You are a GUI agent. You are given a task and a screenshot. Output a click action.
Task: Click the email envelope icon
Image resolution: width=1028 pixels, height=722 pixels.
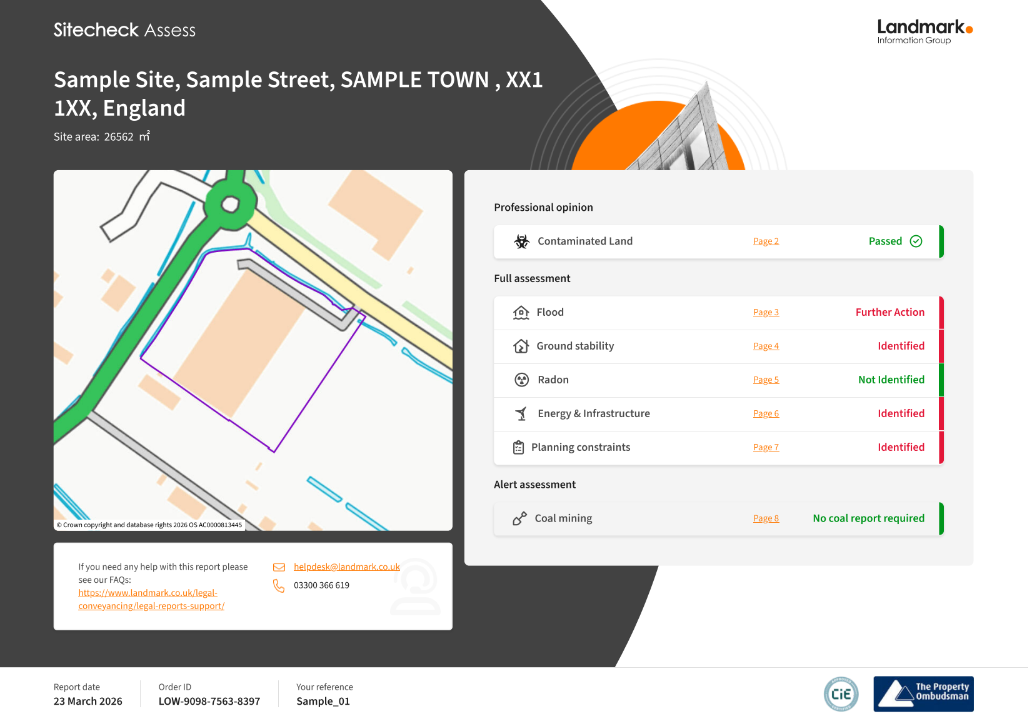point(279,567)
